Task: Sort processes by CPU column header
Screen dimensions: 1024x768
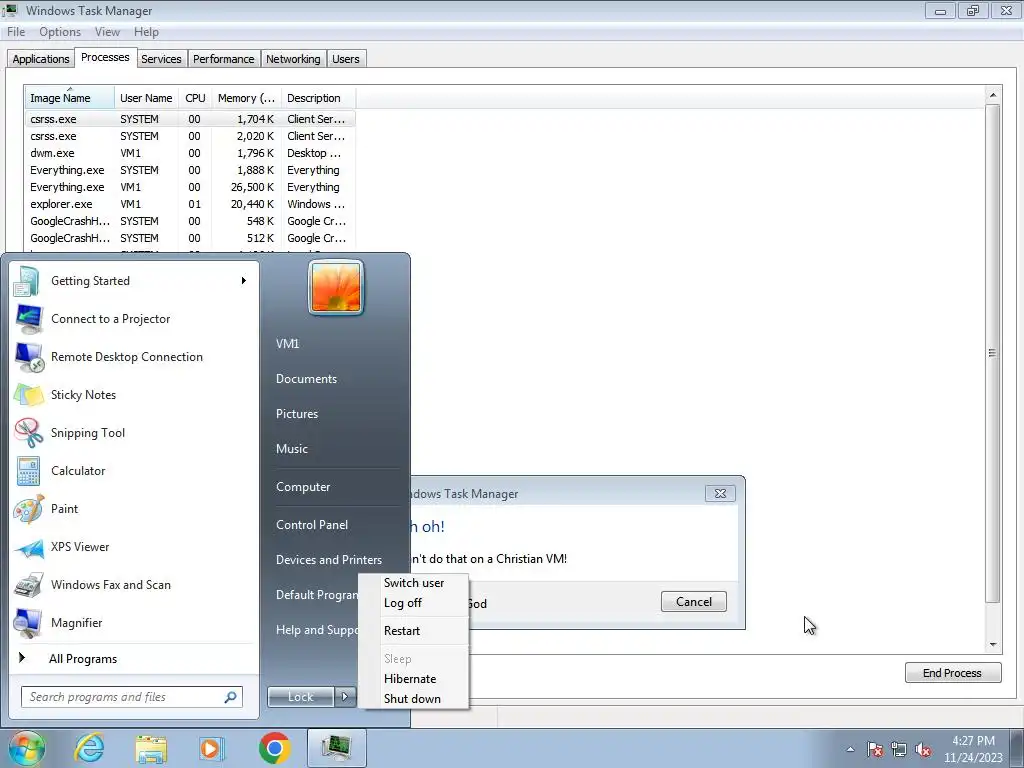Action: point(195,98)
